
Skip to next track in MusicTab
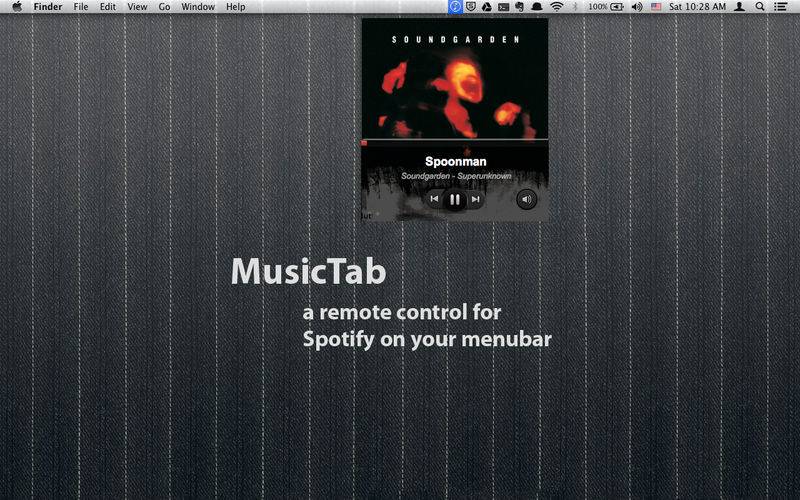click(x=476, y=199)
